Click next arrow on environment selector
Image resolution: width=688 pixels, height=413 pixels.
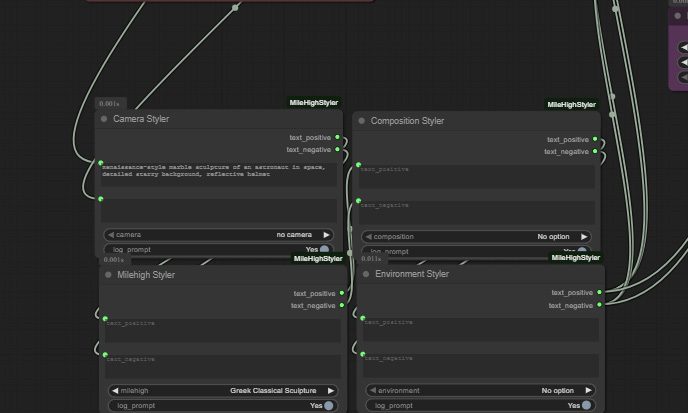(x=588, y=390)
